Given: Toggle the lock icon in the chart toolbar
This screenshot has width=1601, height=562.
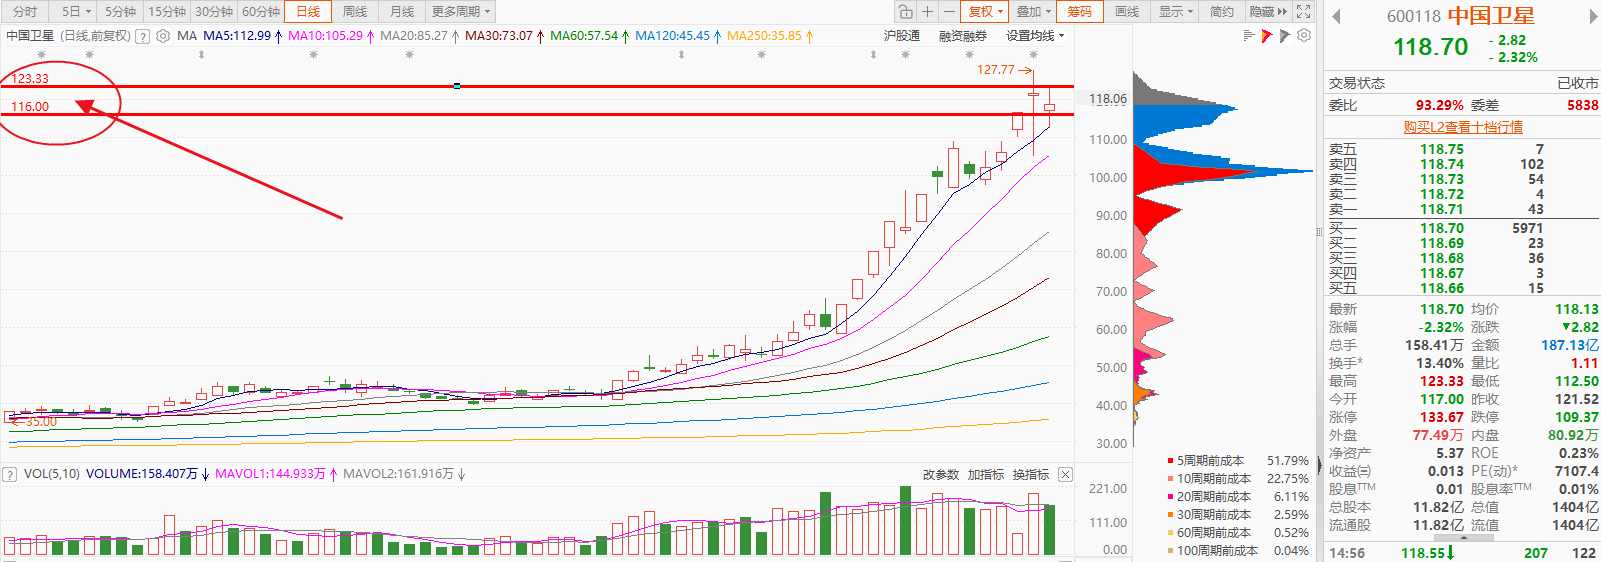Looking at the screenshot, I should [x=905, y=12].
